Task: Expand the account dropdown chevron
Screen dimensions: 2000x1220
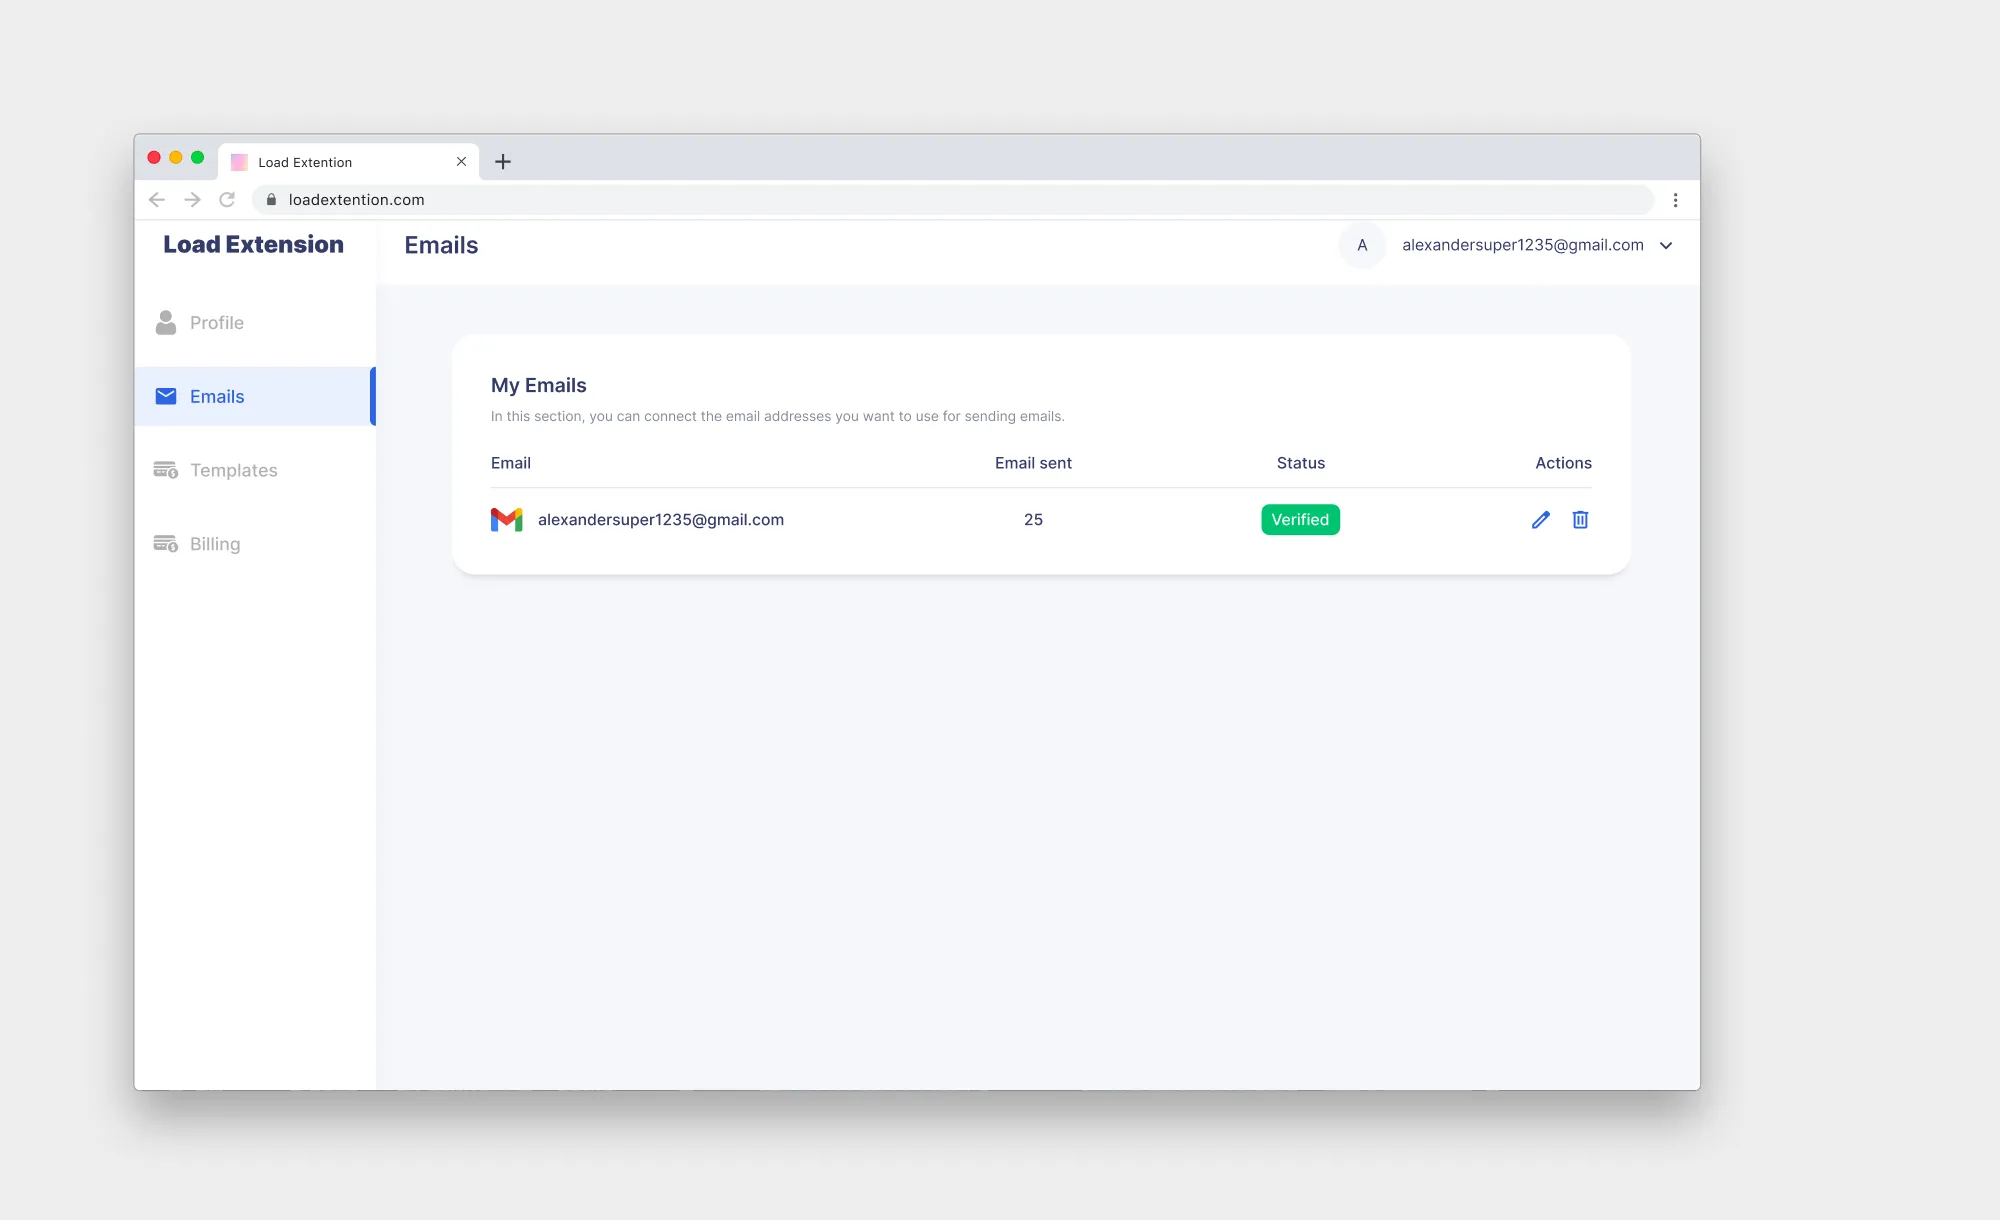Action: click(x=1666, y=246)
